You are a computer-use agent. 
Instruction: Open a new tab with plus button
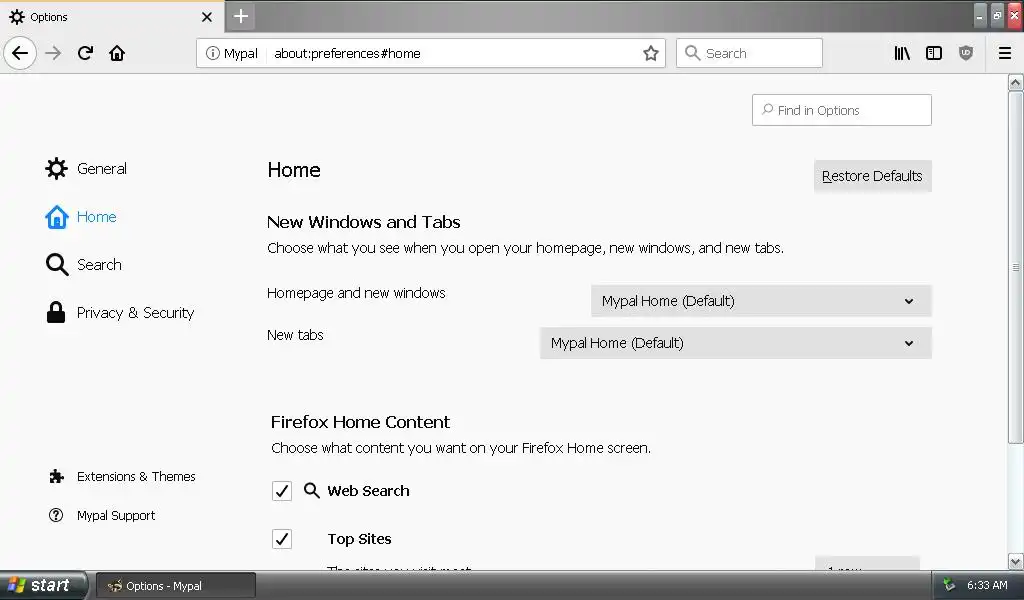point(240,16)
